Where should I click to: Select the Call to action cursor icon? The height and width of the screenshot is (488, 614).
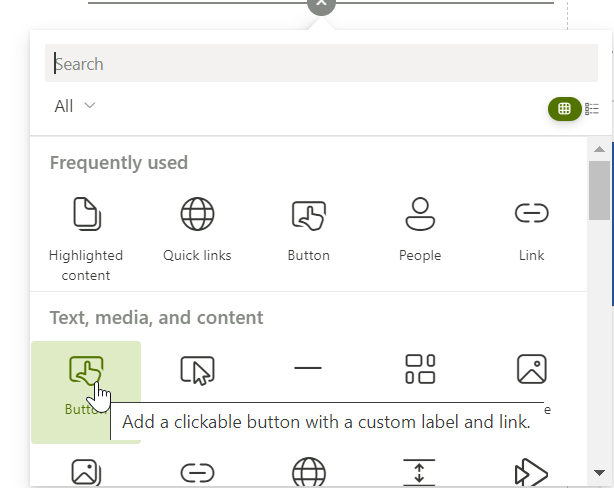[197, 370]
